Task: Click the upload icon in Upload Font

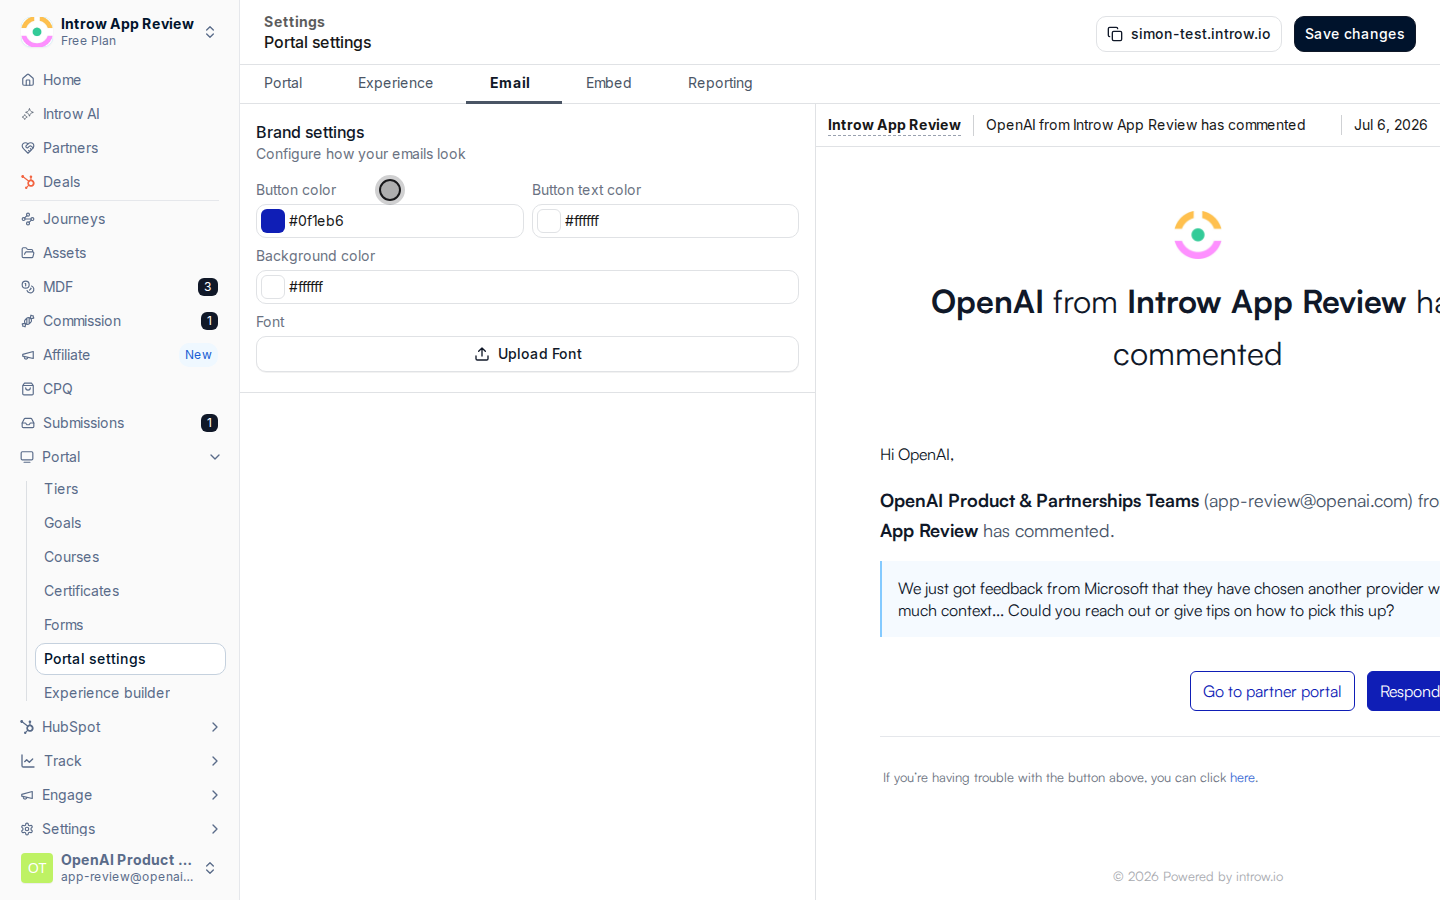Action: [482, 354]
